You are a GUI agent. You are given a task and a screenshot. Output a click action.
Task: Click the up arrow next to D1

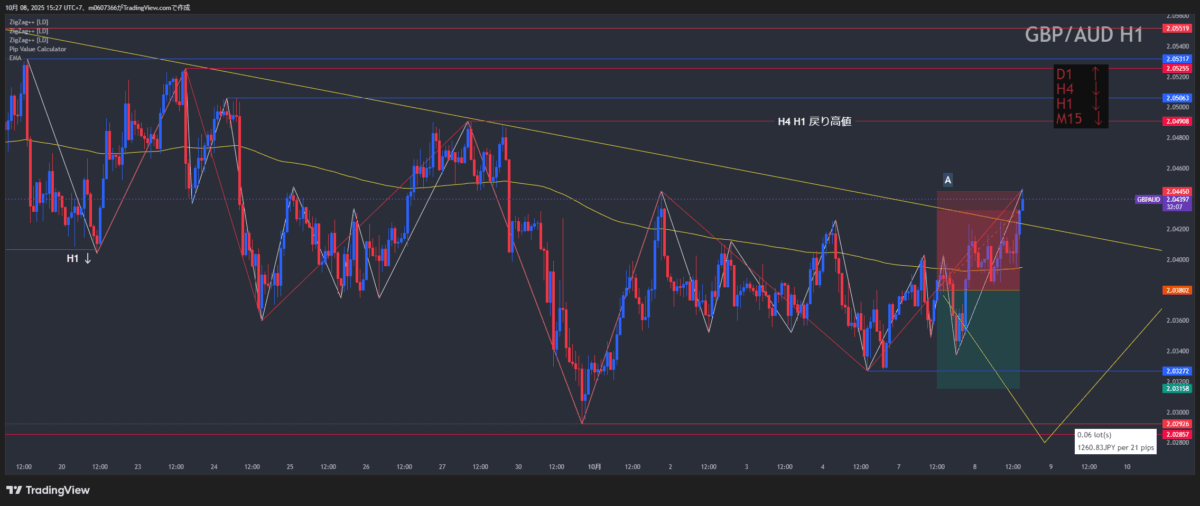click(x=1097, y=75)
